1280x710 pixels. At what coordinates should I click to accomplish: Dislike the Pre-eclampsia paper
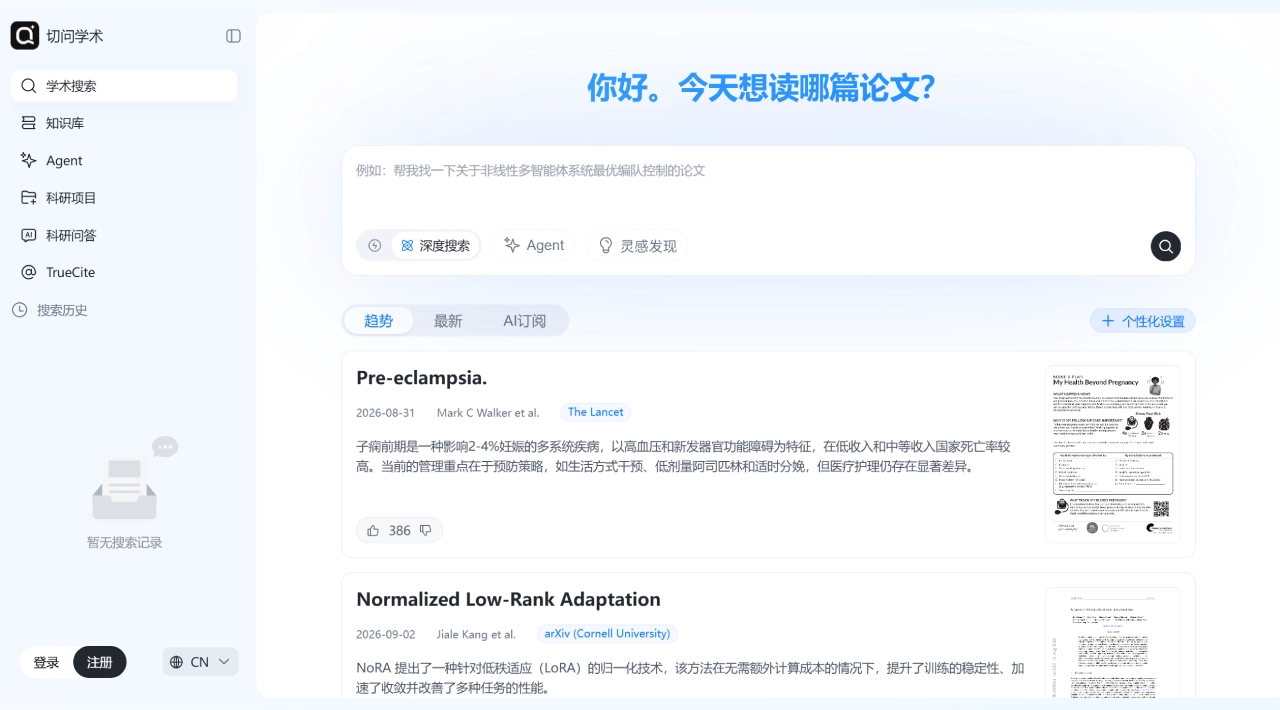426,530
